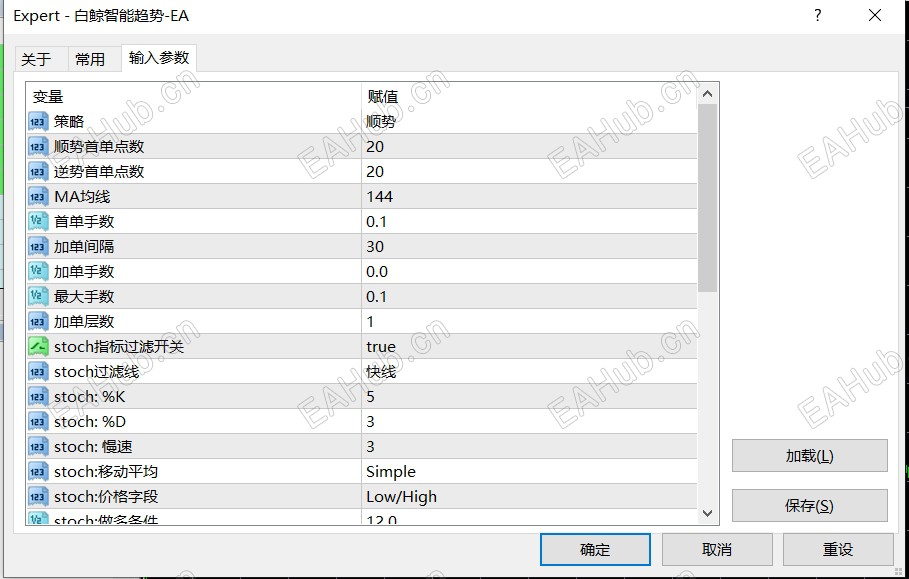This screenshot has width=909, height=579.
Task: Click the icon beside stoch:移动平均
Action: [x=38, y=471]
